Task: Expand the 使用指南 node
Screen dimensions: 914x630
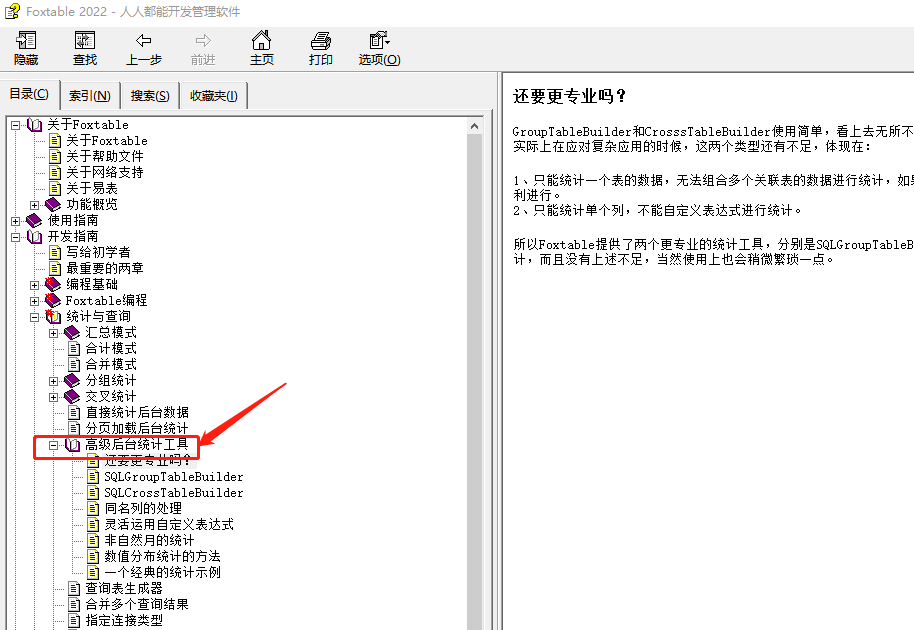Action: click(x=16, y=221)
